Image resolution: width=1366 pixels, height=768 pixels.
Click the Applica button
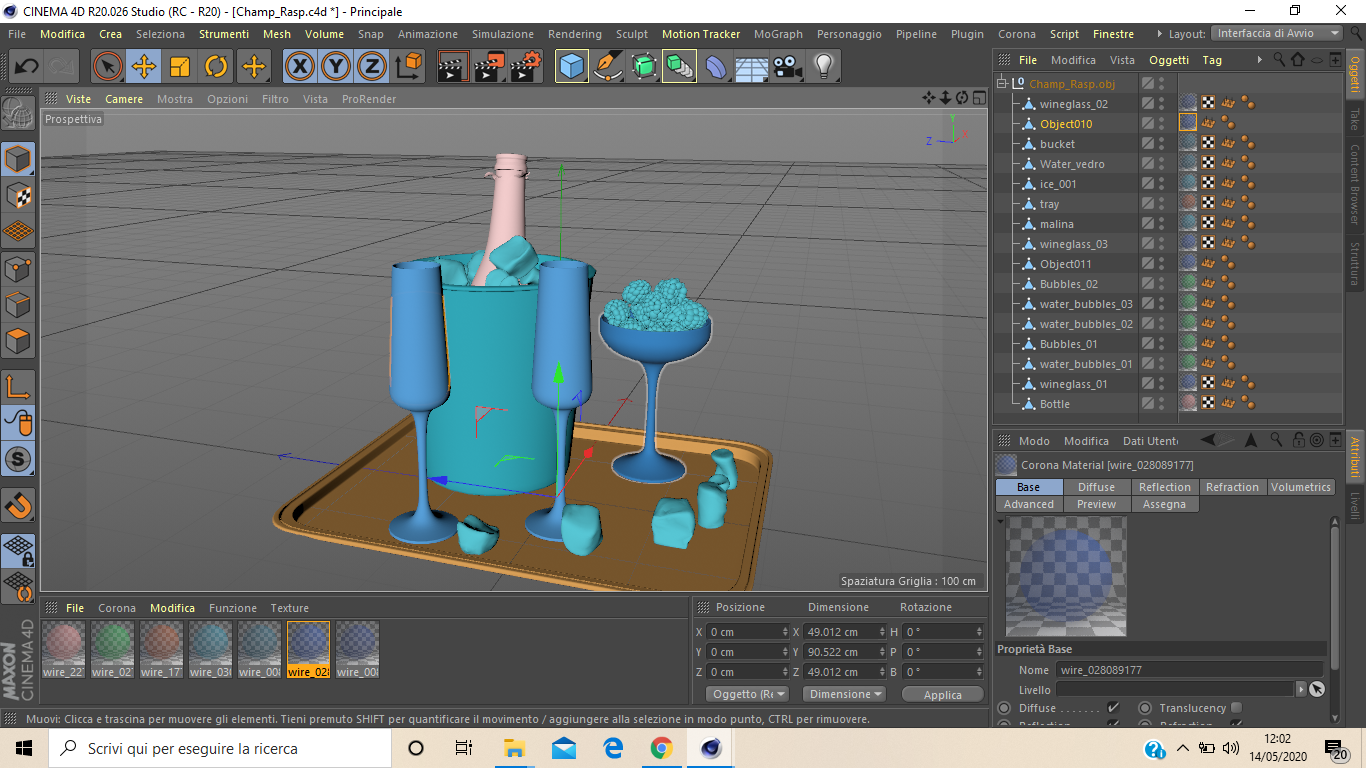click(x=943, y=694)
